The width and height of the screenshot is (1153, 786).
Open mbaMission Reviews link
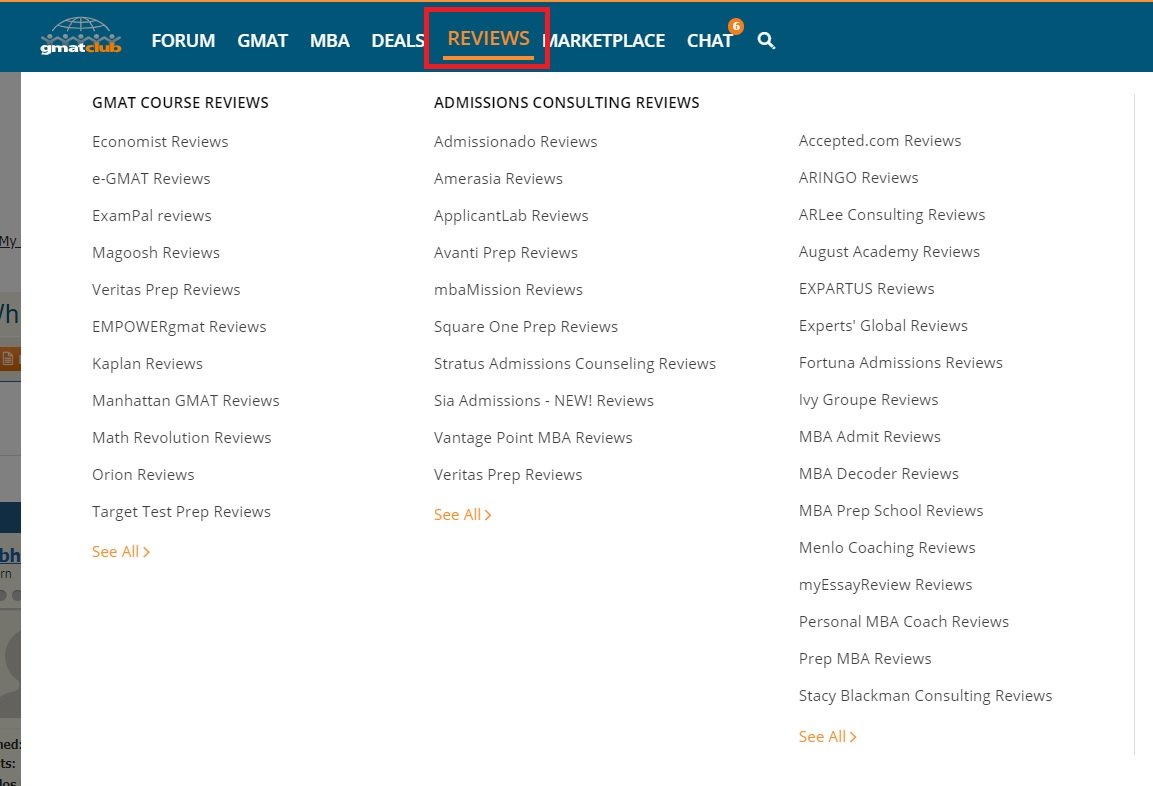click(508, 290)
